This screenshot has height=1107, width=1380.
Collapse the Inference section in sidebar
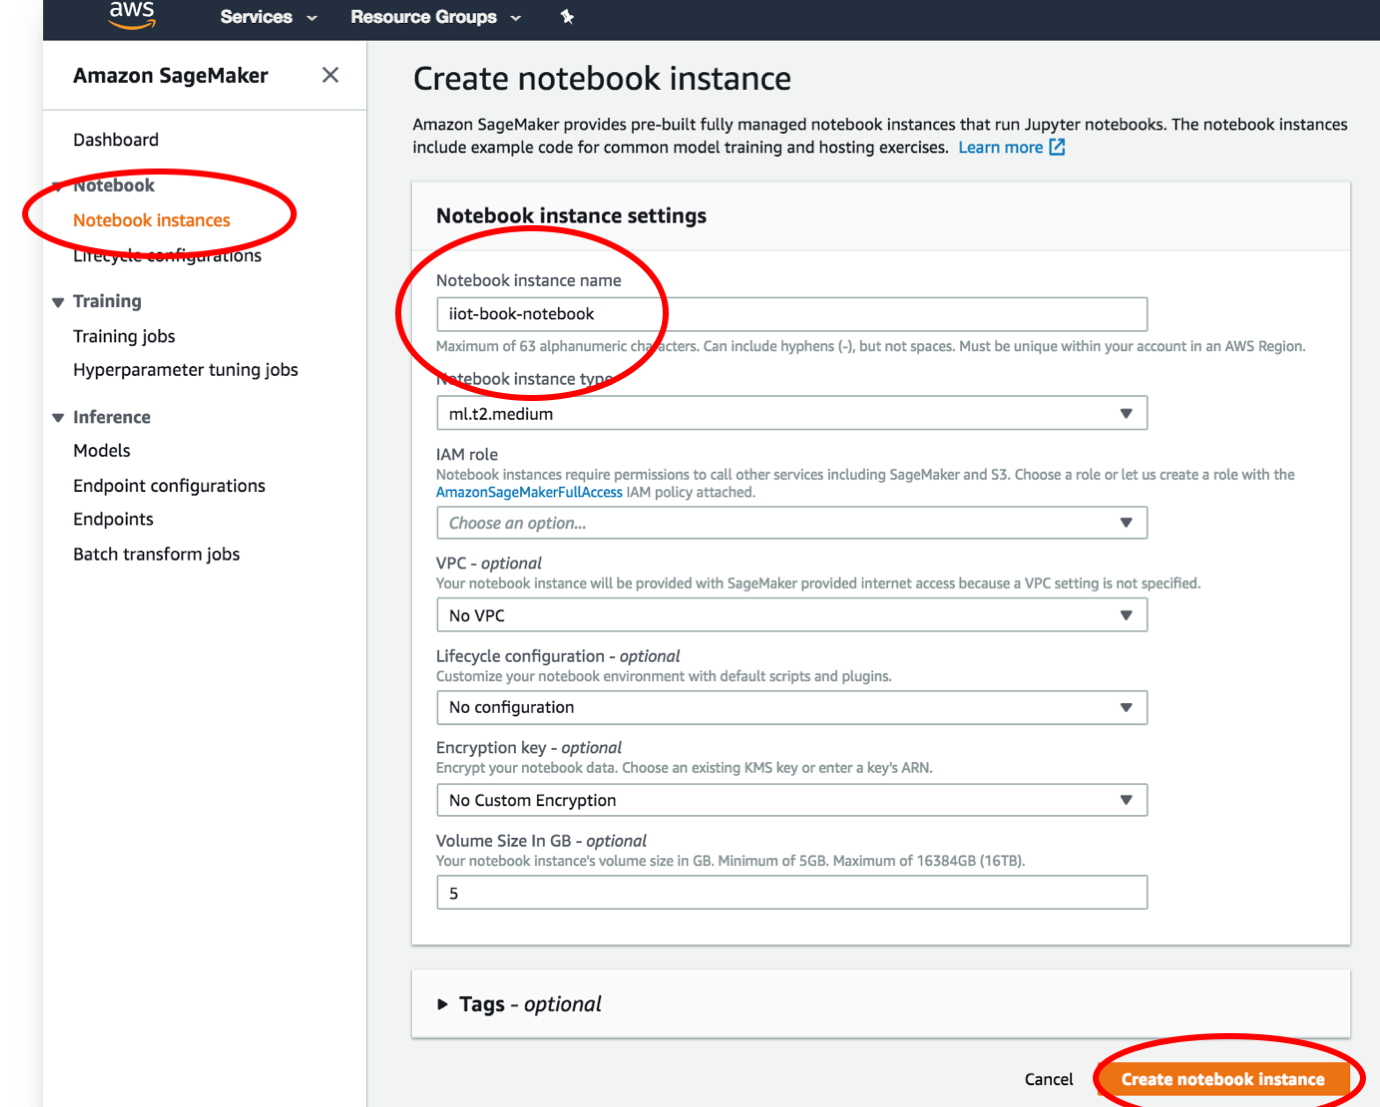click(58, 418)
